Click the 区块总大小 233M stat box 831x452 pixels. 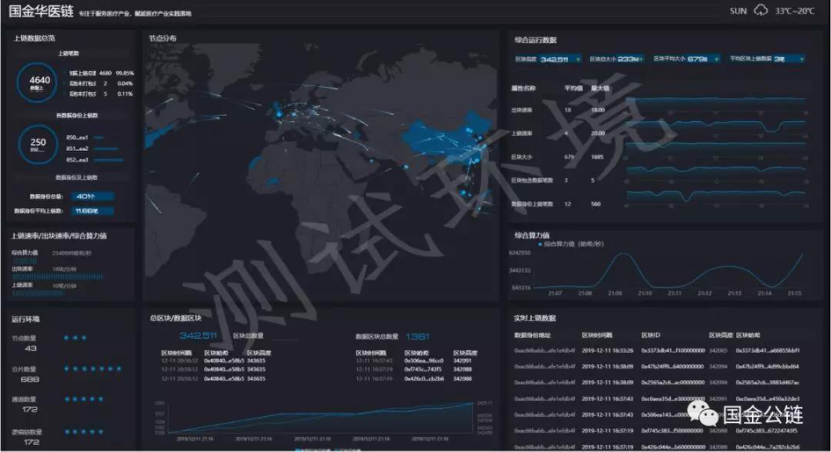pos(614,60)
